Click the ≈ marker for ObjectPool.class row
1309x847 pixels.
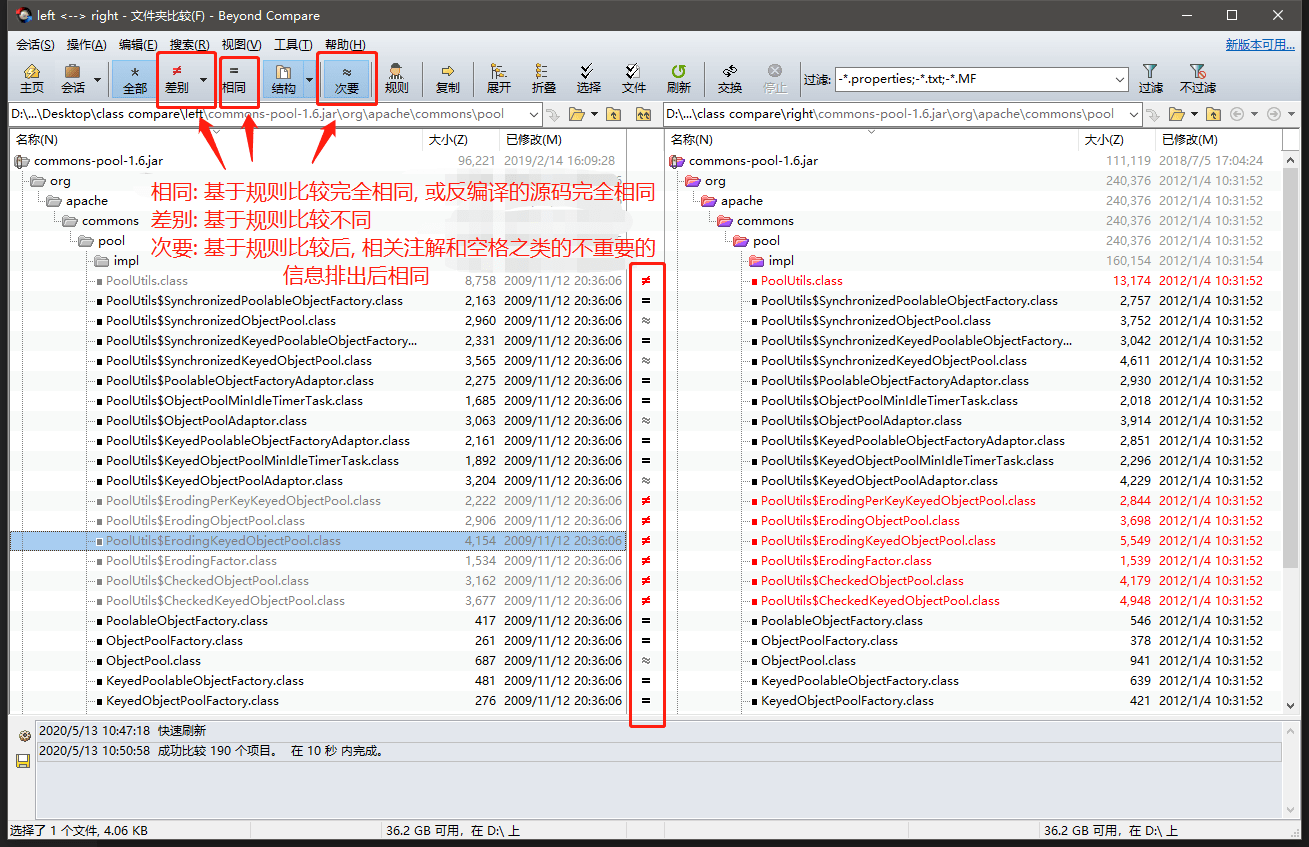click(646, 661)
